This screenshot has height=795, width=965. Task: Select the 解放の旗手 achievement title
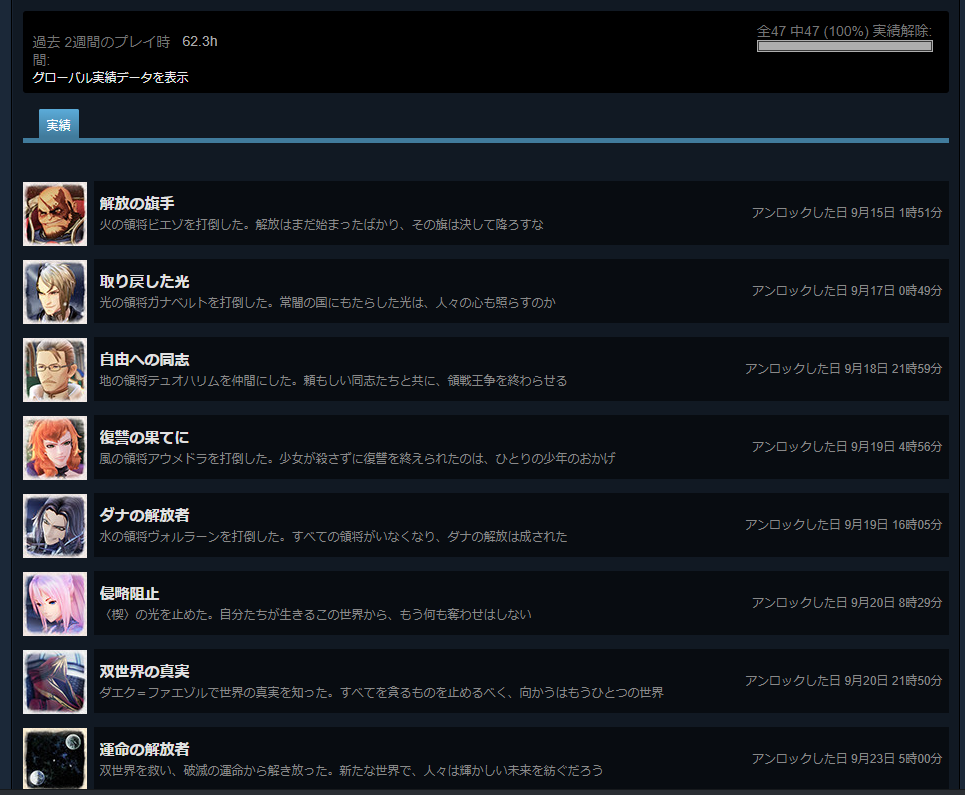tap(137, 203)
